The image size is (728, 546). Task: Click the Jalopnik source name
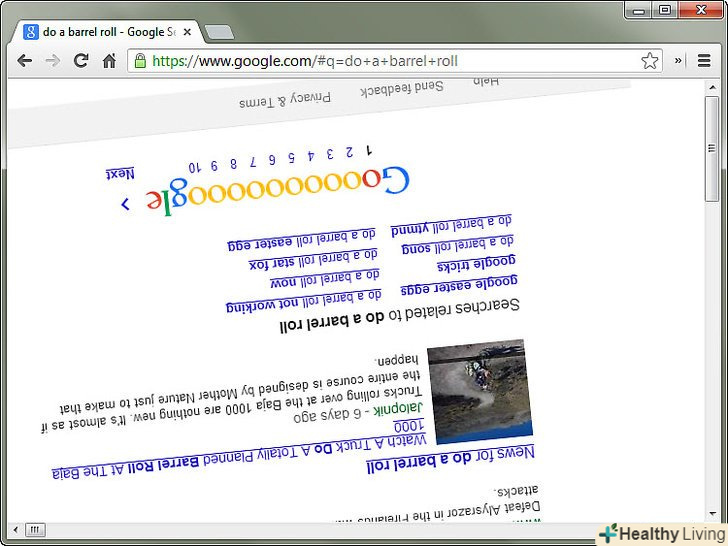(398, 409)
